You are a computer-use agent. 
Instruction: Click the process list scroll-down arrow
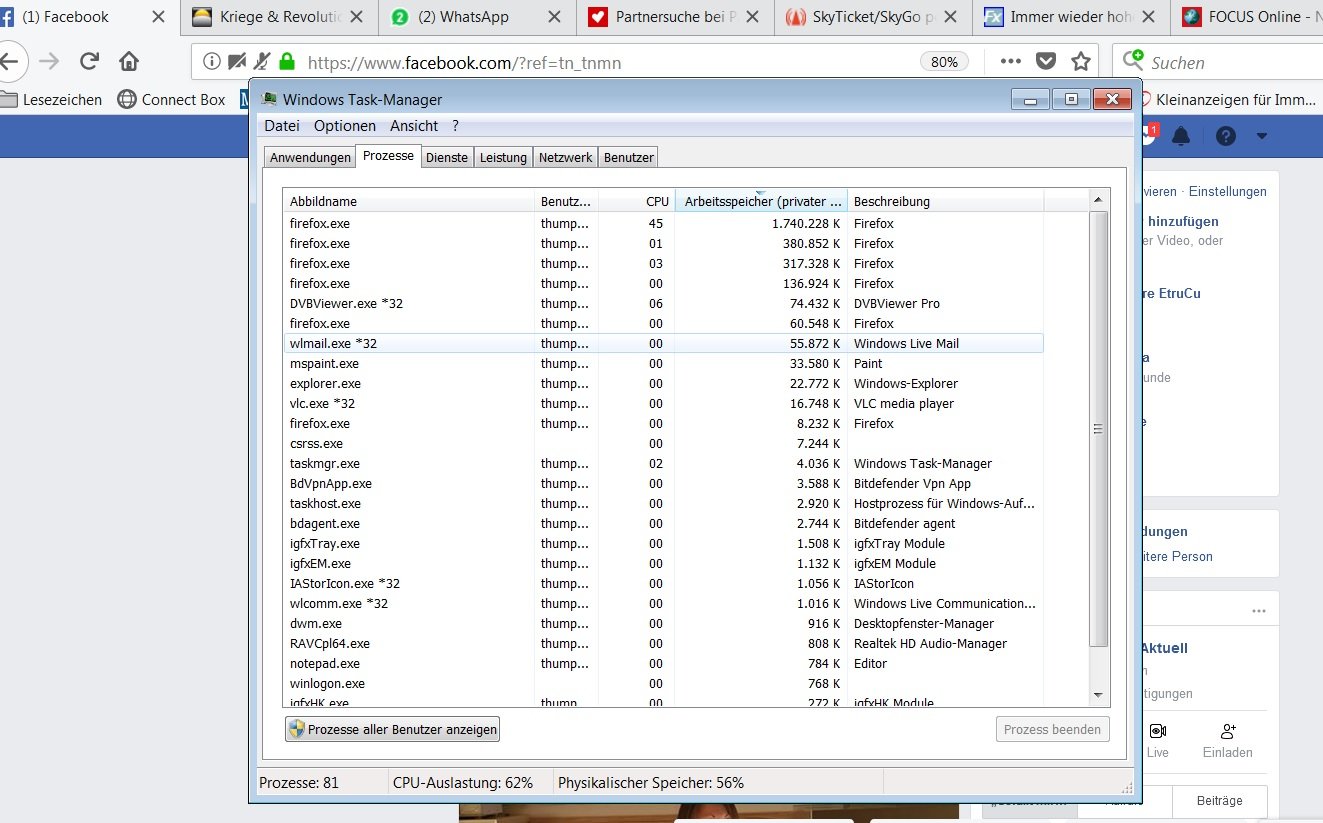pos(1097,695)
